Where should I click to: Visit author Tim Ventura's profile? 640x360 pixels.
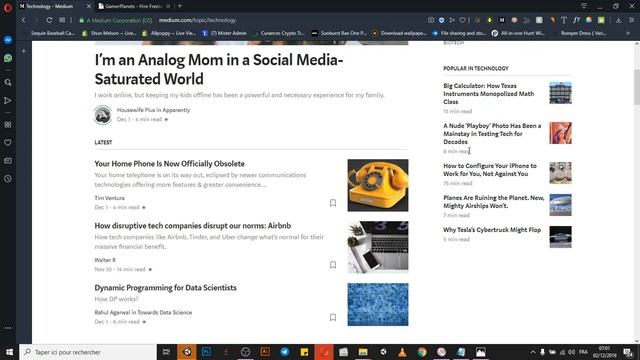pos(109,198)
